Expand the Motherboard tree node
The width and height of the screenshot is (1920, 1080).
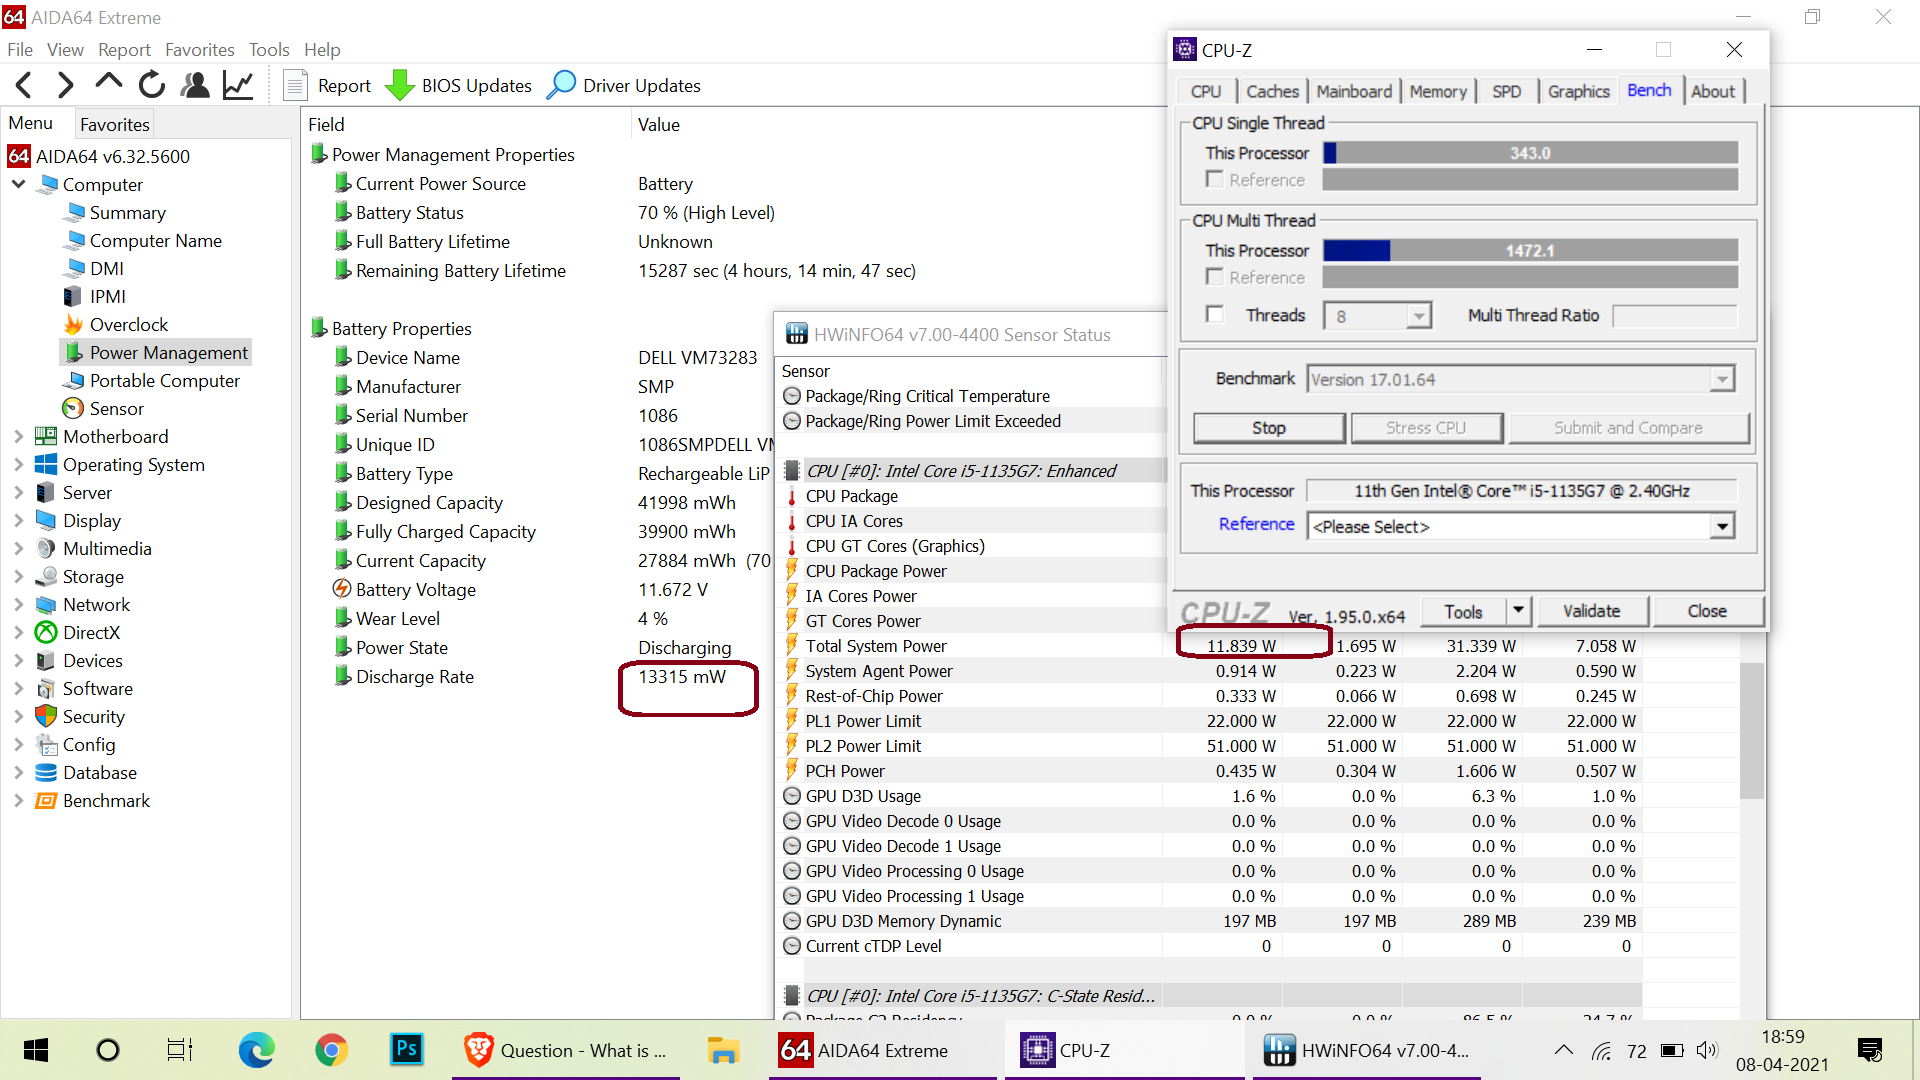click(18, 437)
